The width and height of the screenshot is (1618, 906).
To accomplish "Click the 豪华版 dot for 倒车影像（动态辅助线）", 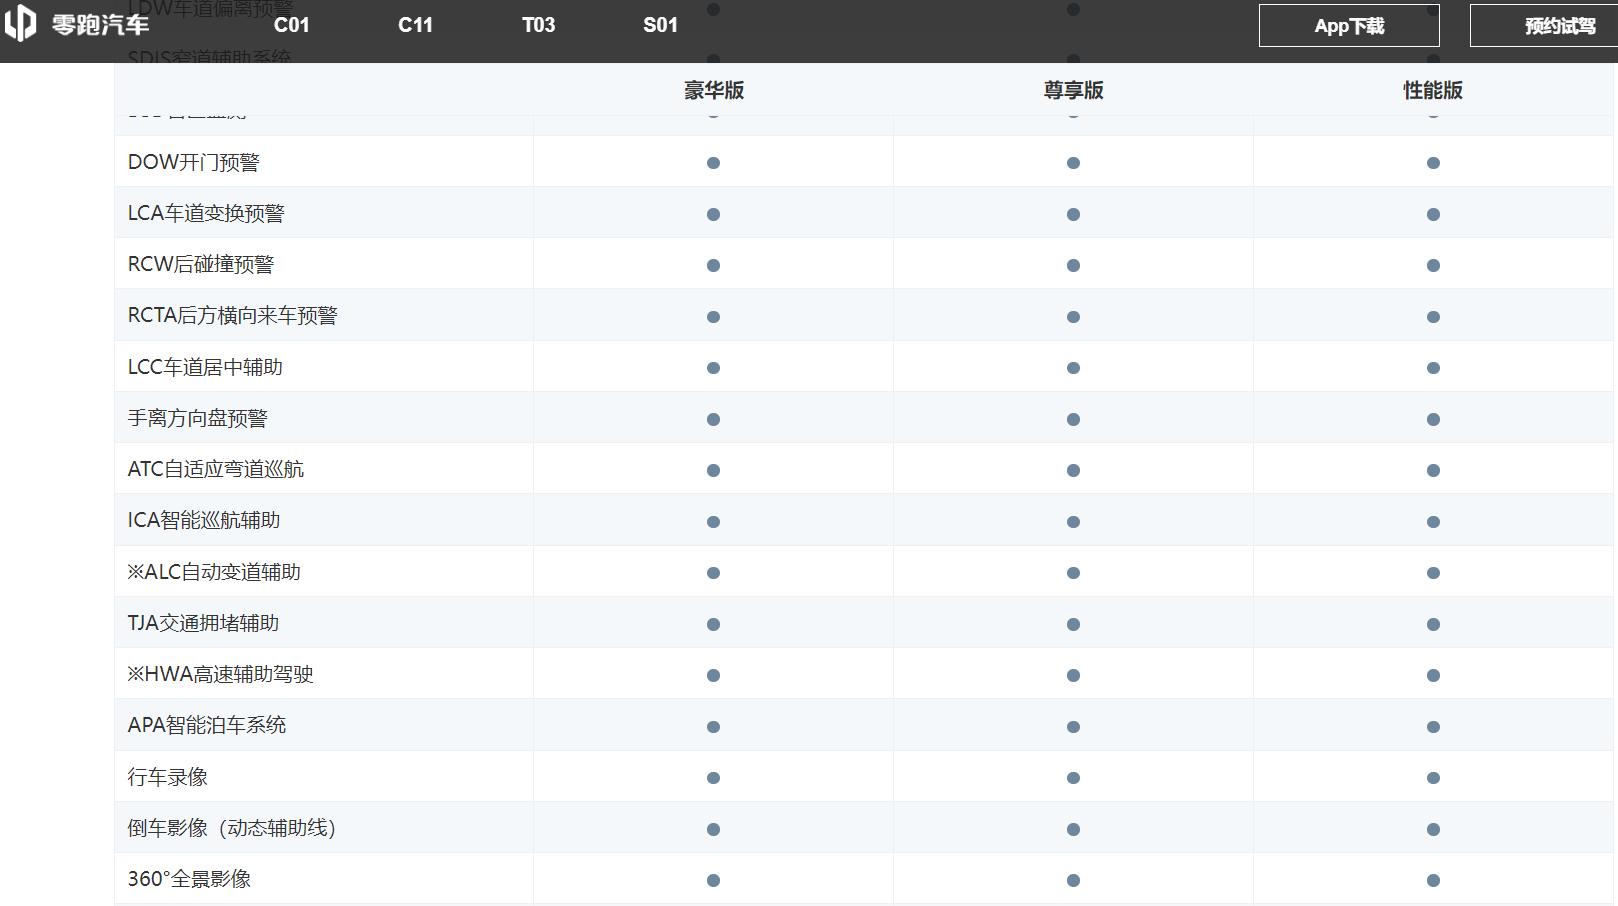I will coord(713,829).
